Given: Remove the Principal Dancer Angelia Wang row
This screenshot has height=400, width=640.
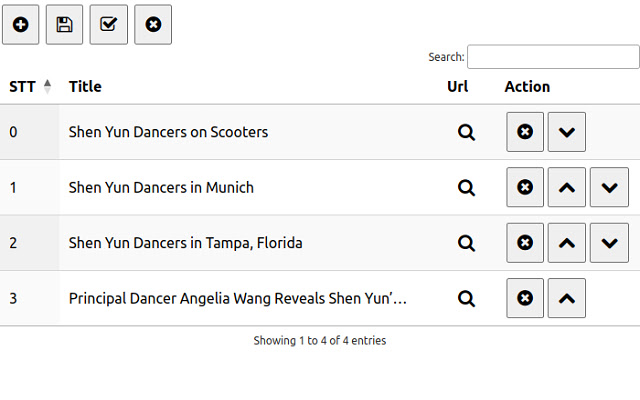Looking at the screenshot, I should pyautogui.click(x=525, y=298).
